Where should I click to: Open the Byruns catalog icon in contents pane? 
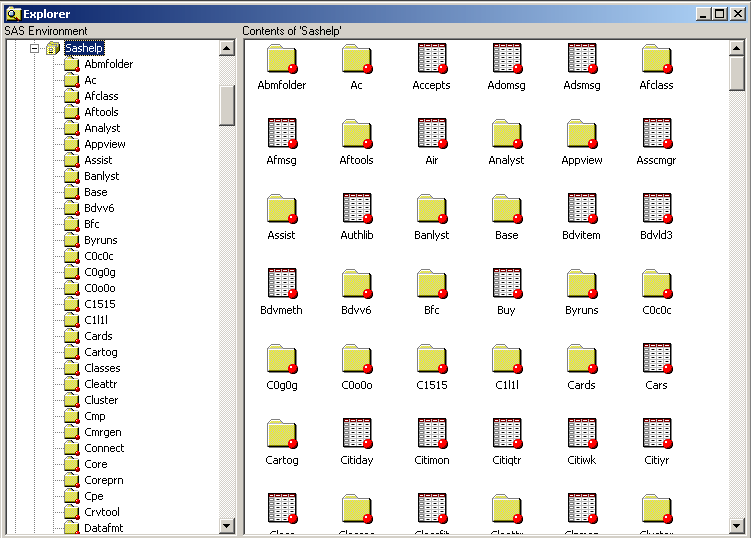tap(582, 284)
